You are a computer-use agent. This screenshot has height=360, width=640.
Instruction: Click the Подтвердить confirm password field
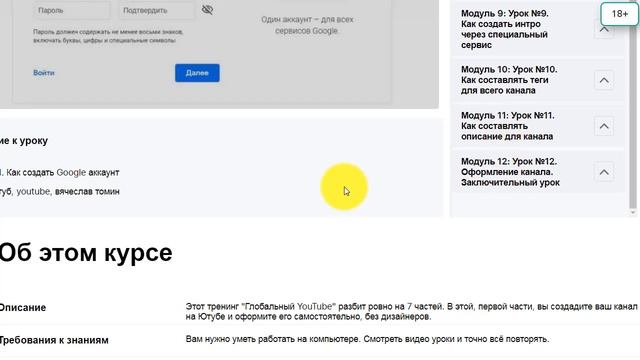tap(156, 10)
